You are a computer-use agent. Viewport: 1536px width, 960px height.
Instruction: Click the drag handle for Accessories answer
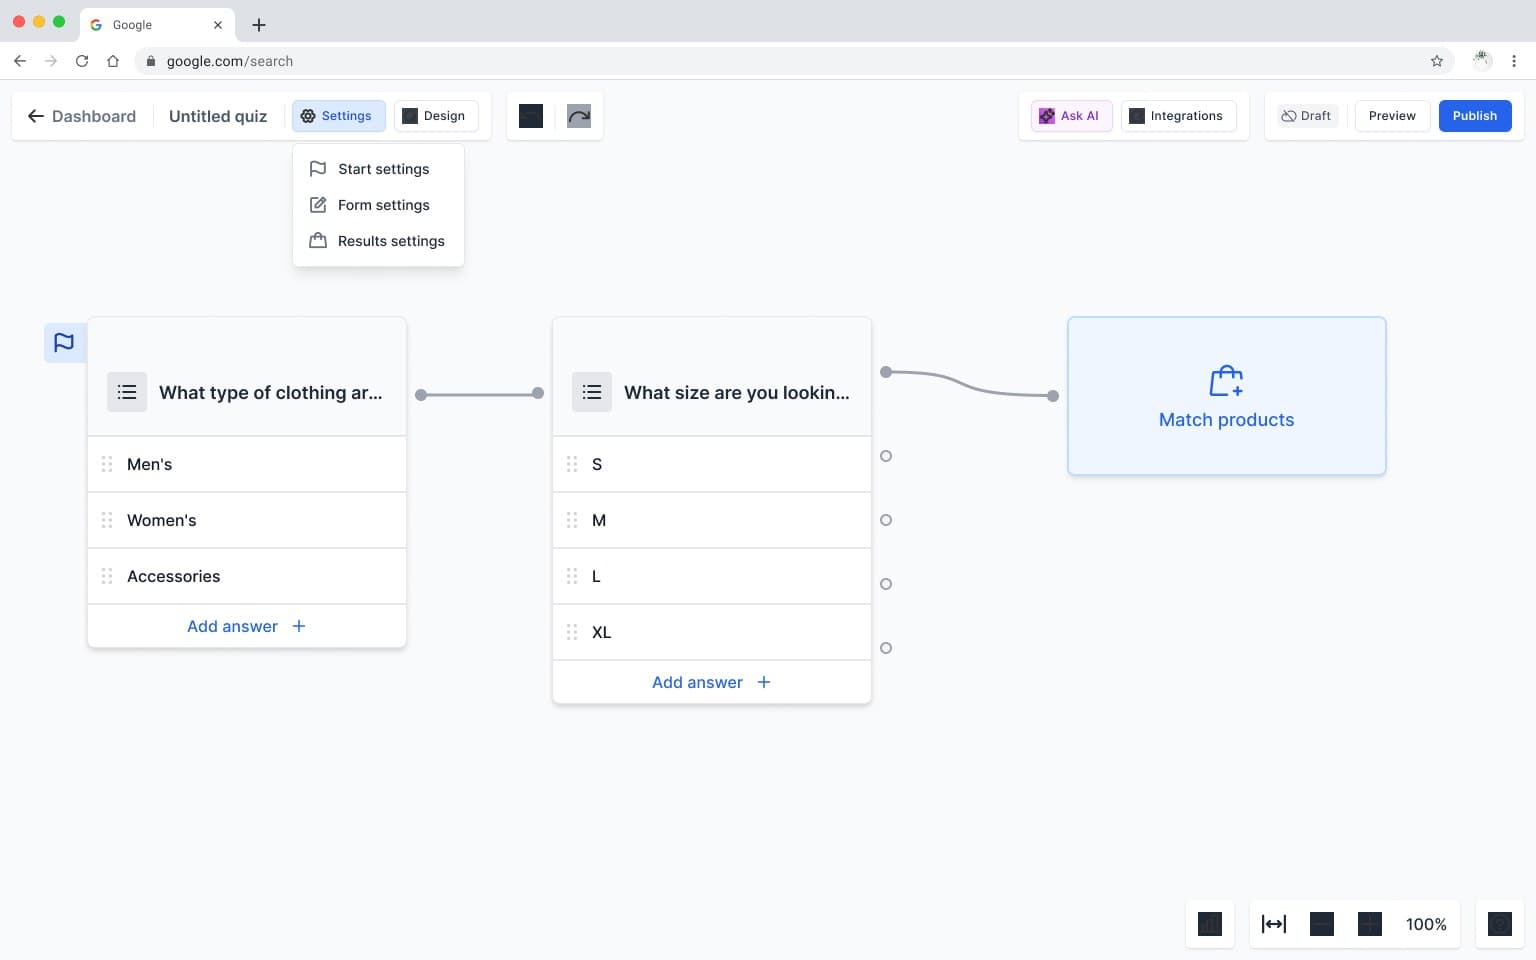click(x=107, y=576)
